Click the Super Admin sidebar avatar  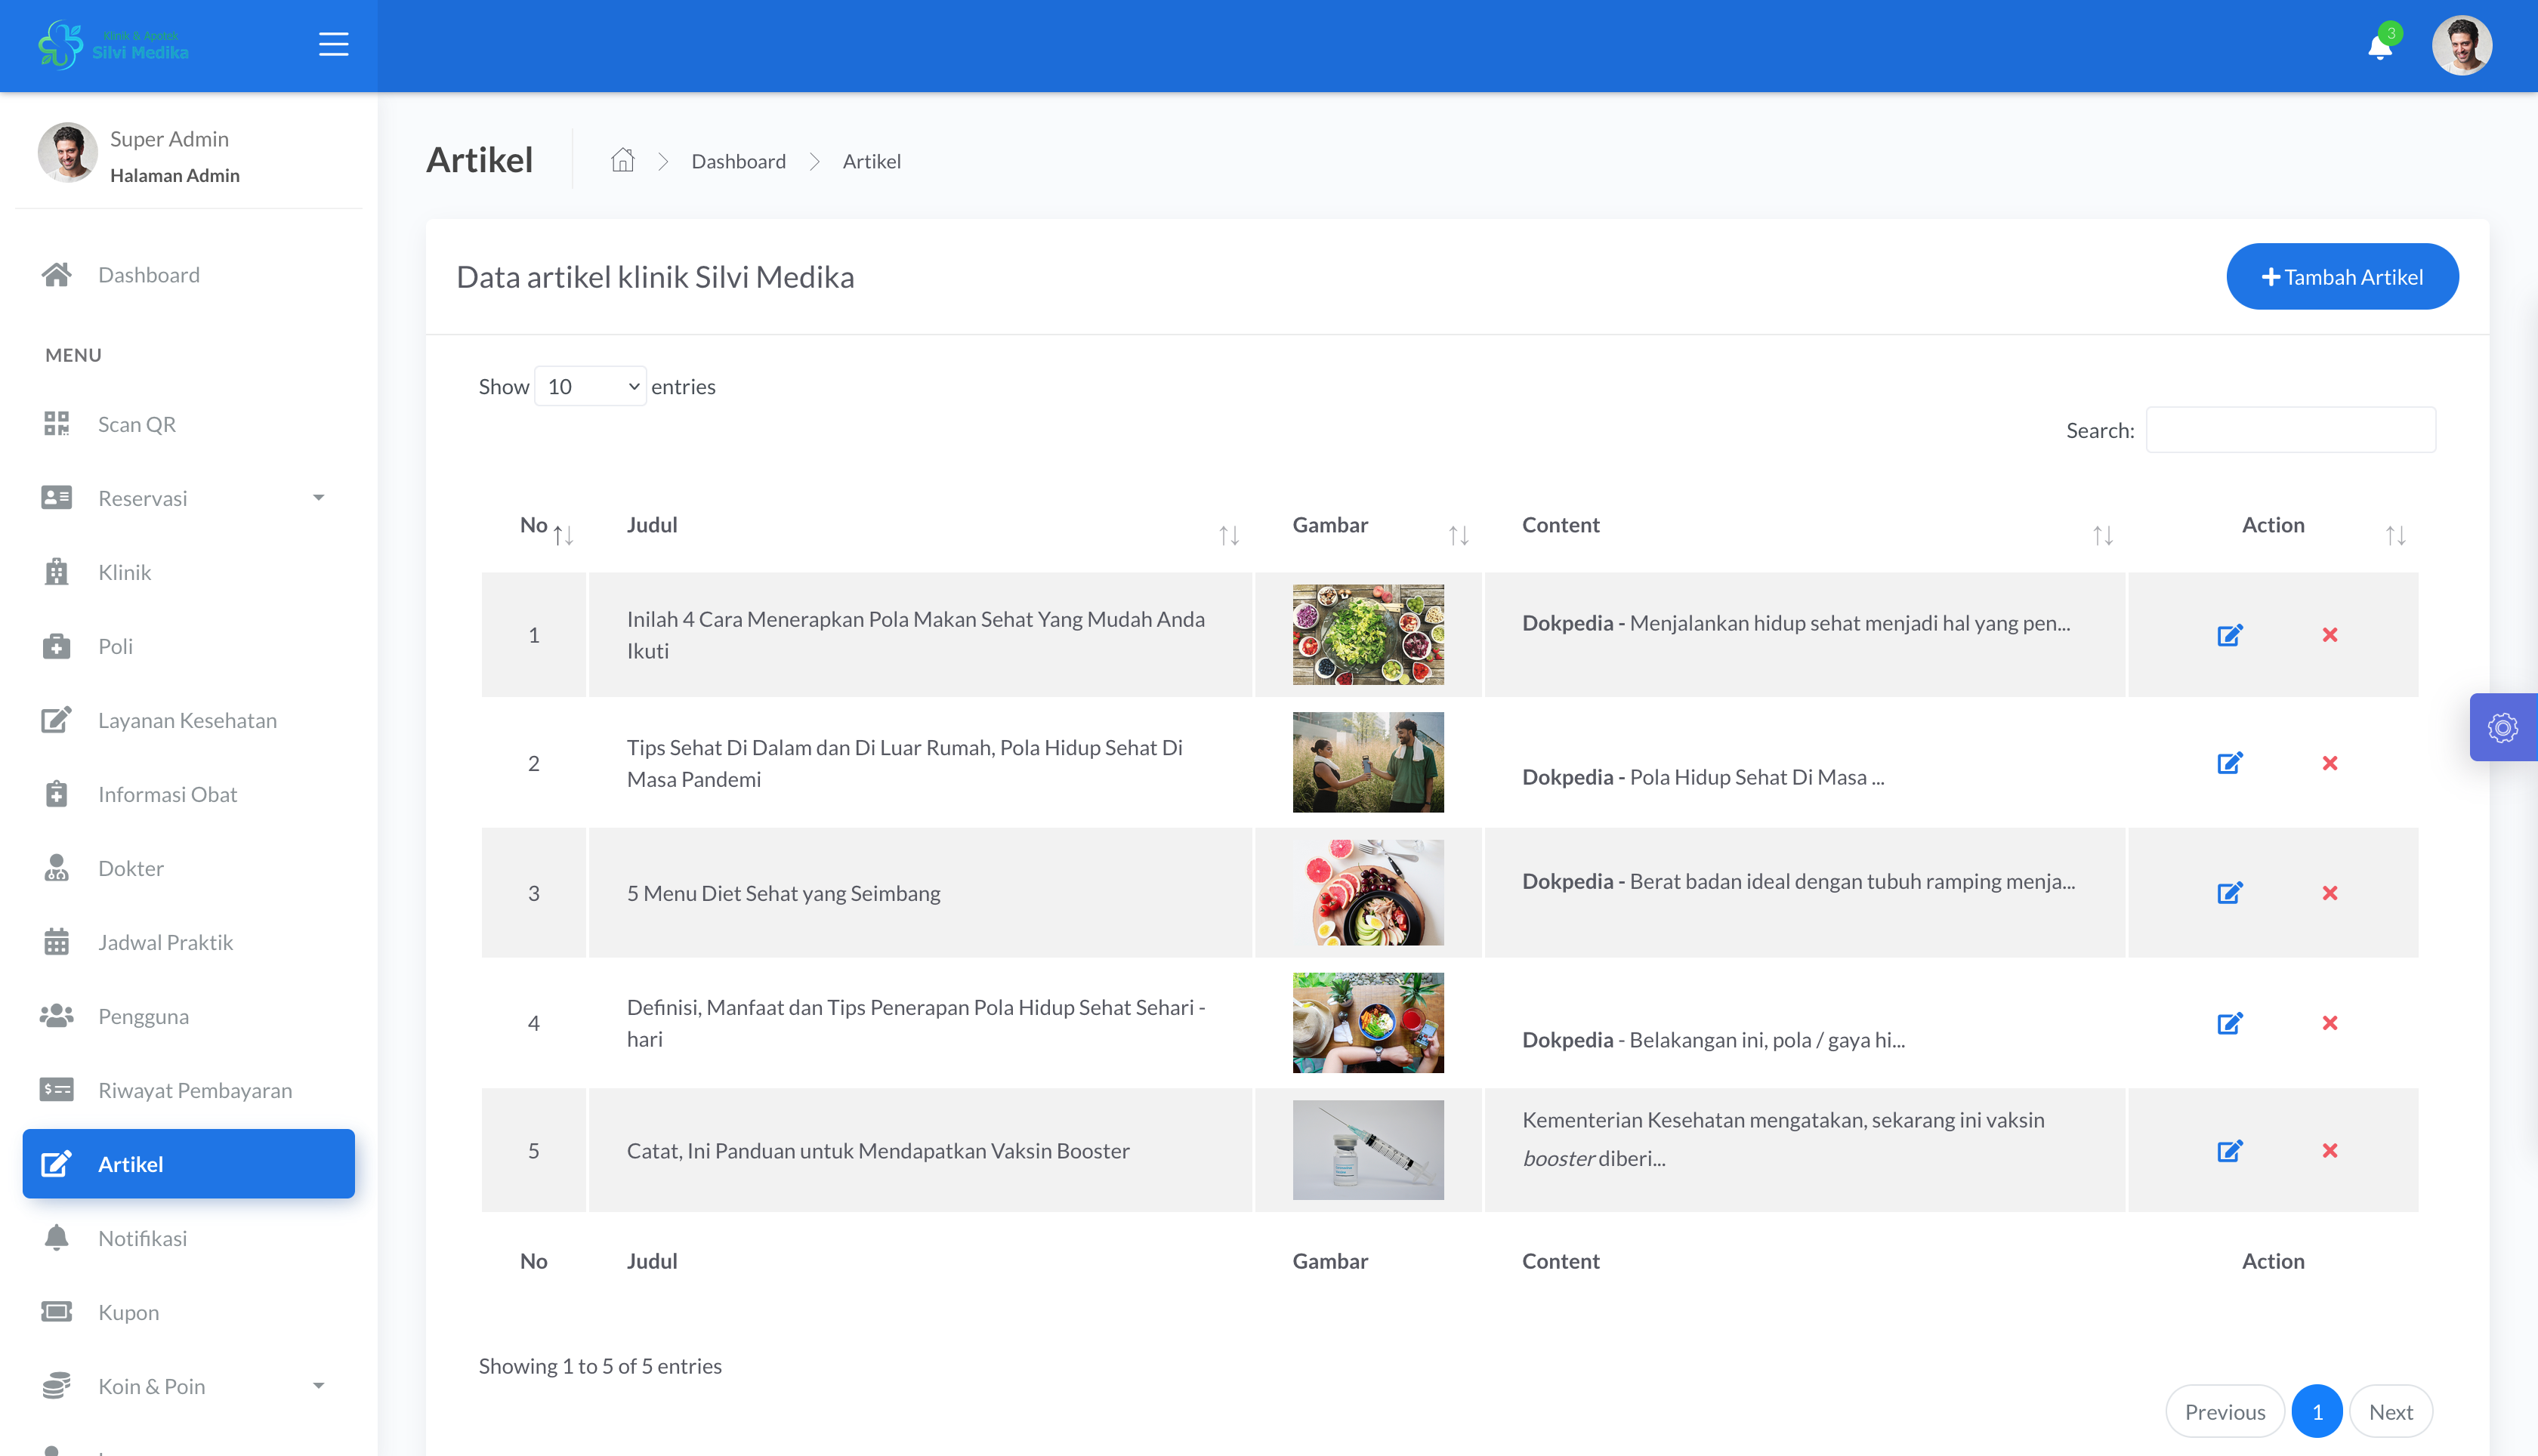pyautogui.click(x=67, y=153)
